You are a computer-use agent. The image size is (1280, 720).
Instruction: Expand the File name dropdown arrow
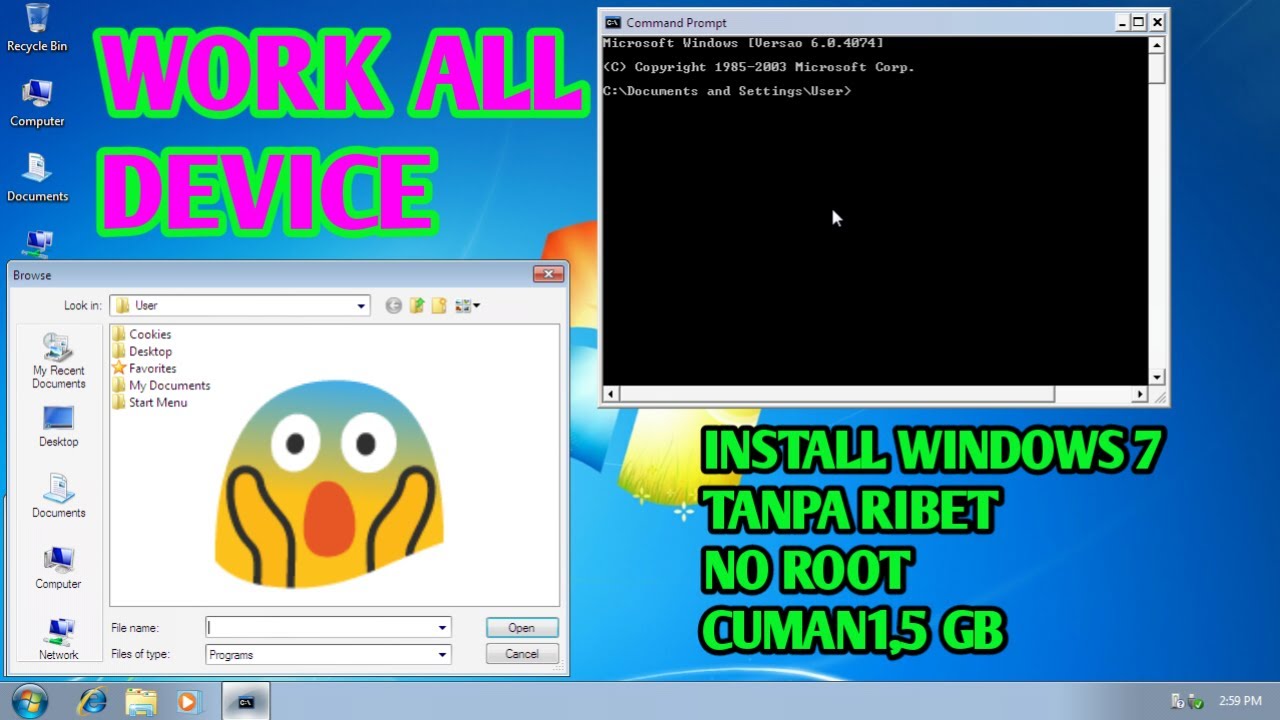[x=442, y=628]
